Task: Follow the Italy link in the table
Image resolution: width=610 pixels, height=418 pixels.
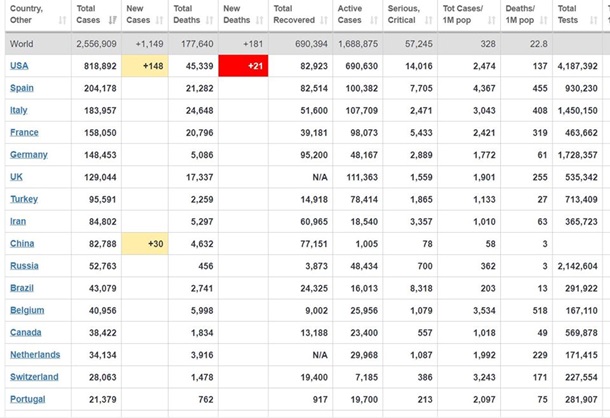Action: click(x=19, y=110)
